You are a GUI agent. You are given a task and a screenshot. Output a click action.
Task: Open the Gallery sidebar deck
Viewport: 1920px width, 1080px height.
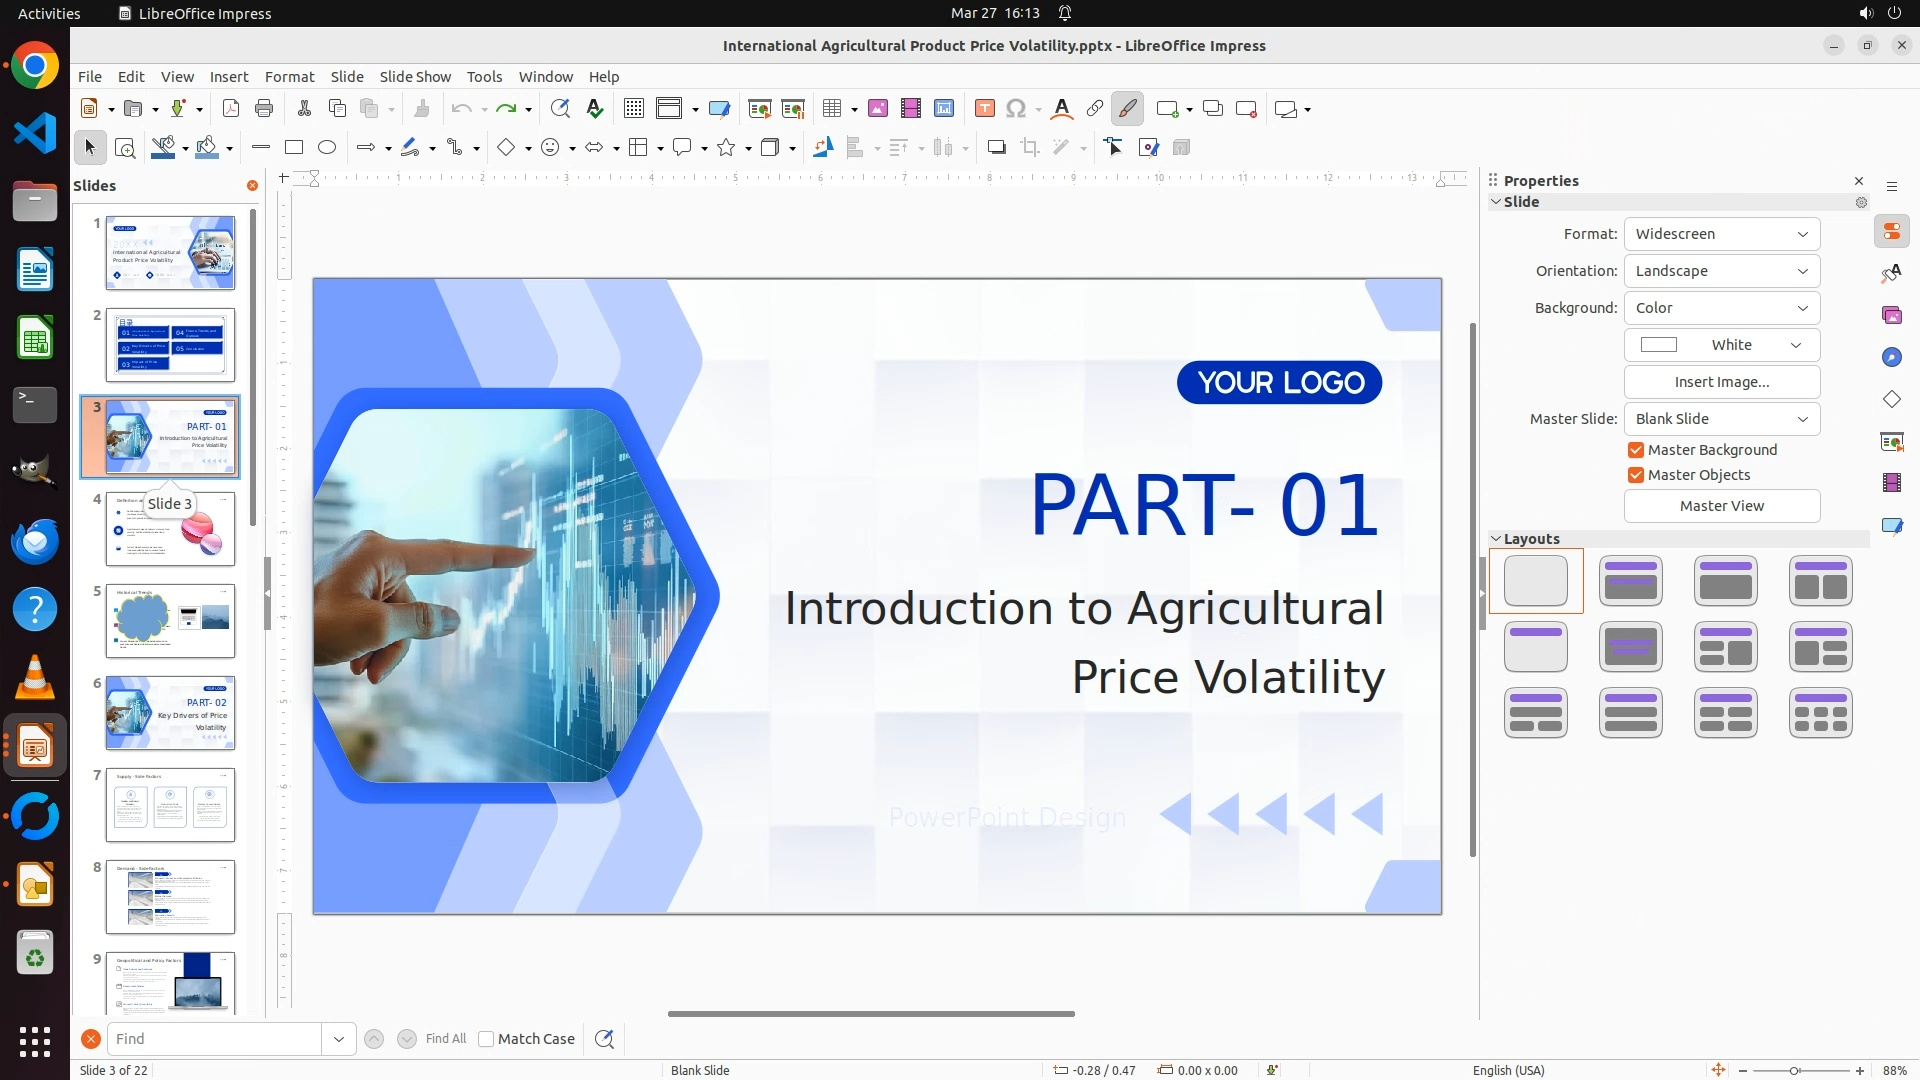[x=1892, y=315]
